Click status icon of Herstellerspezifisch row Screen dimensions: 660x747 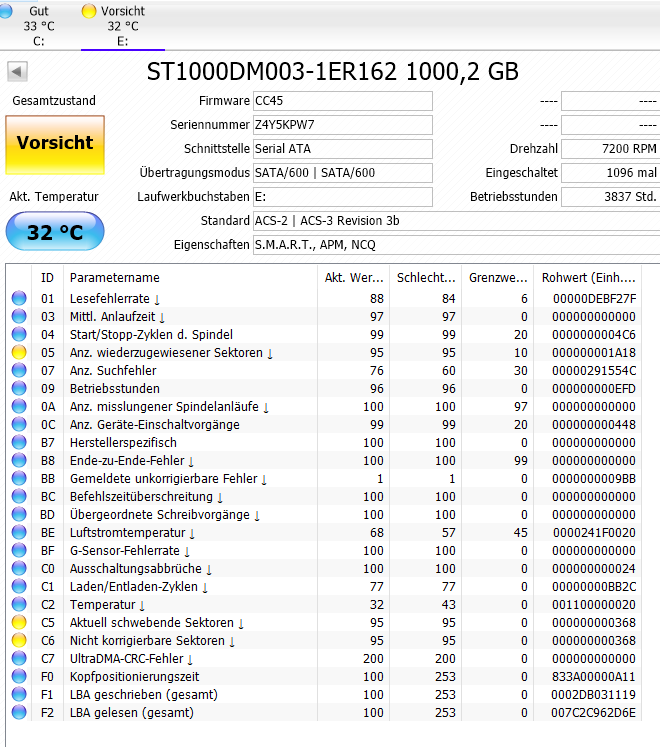pos(19,443)
